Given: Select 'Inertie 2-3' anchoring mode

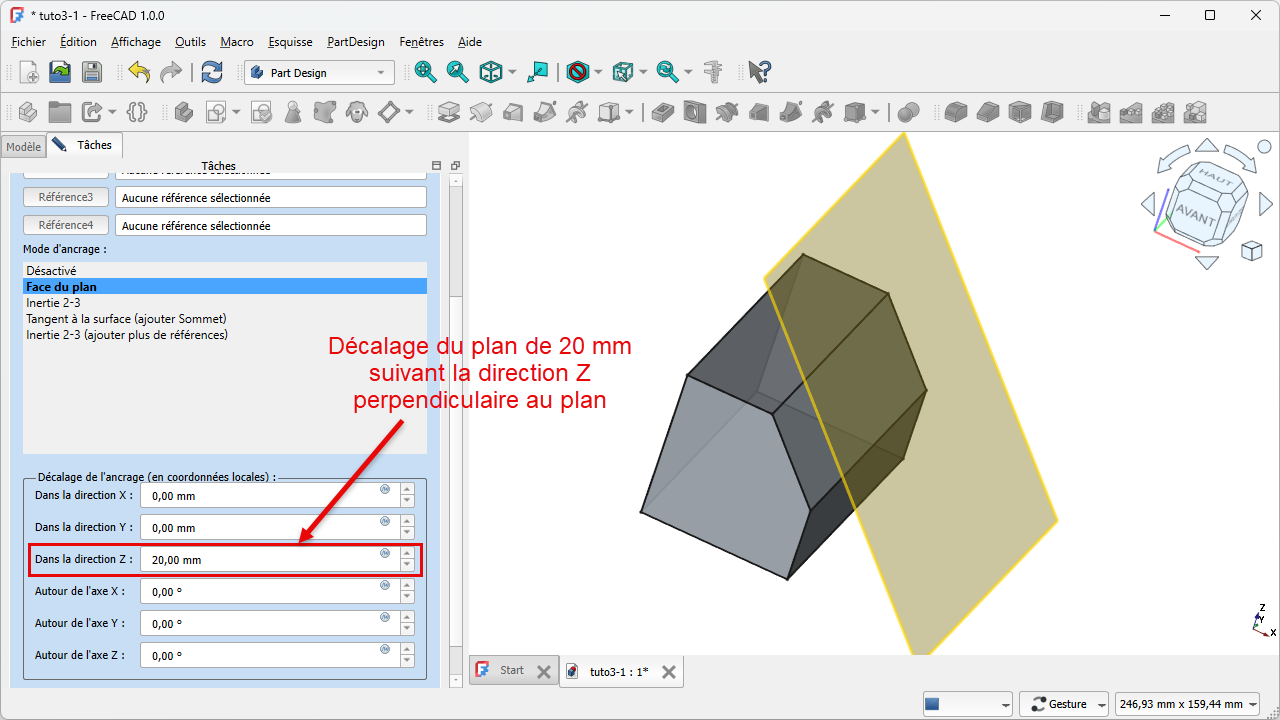Looking at the screenshot, I should (x=53, y=303).
